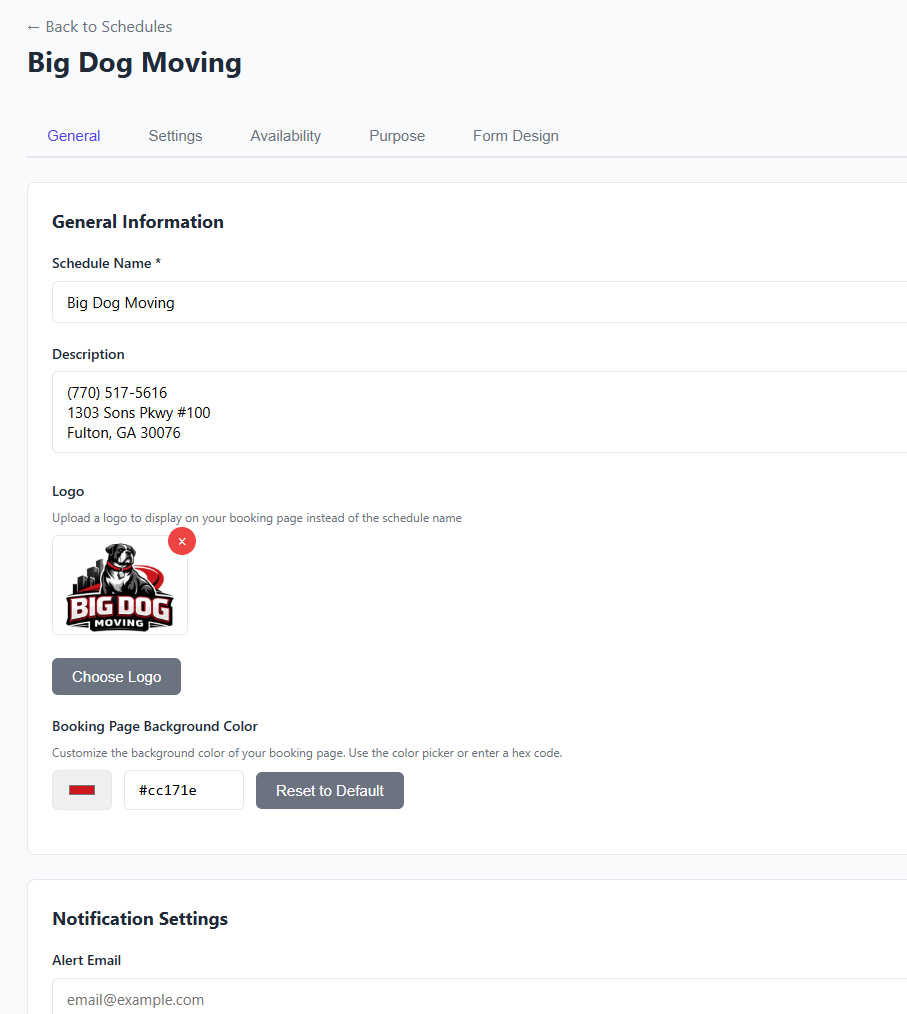
Task: Click the Reset to Default button
Action: click(329, 790)
